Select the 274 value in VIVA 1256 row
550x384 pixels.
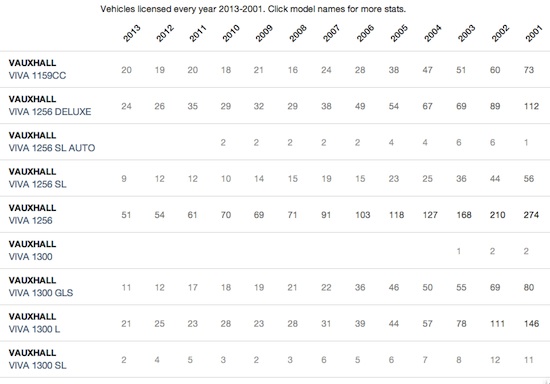pyautogui.click(x=531, y=215)
